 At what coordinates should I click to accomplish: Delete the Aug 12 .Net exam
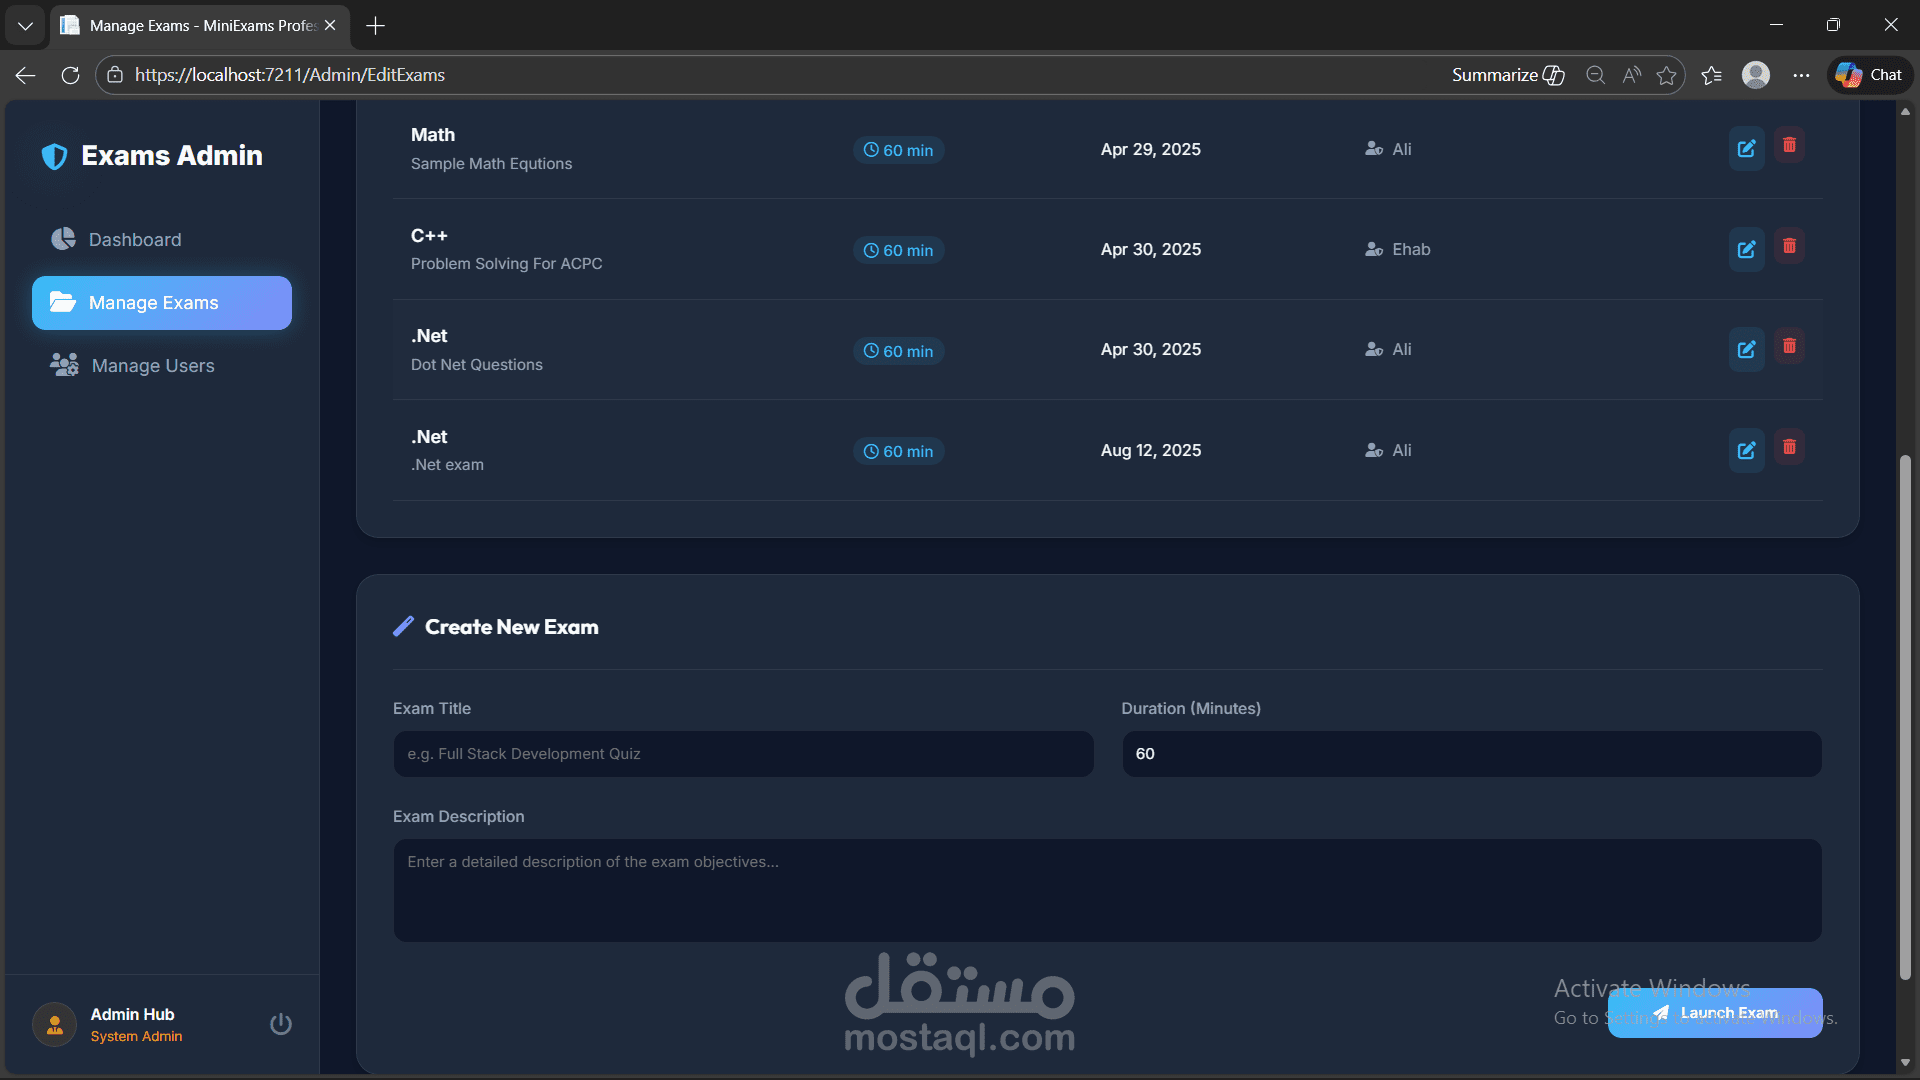[x=1789, y=447]
